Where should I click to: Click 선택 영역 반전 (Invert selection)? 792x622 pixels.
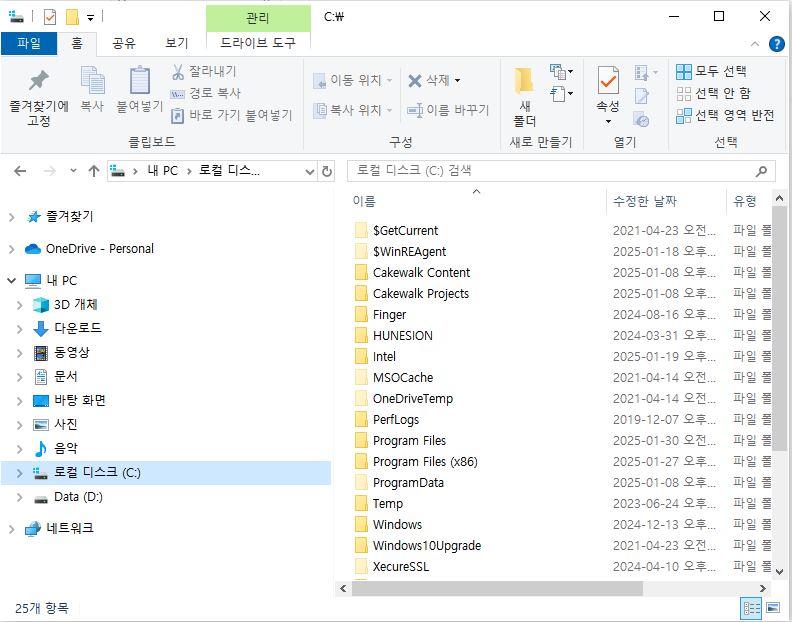tap(725, 115)
